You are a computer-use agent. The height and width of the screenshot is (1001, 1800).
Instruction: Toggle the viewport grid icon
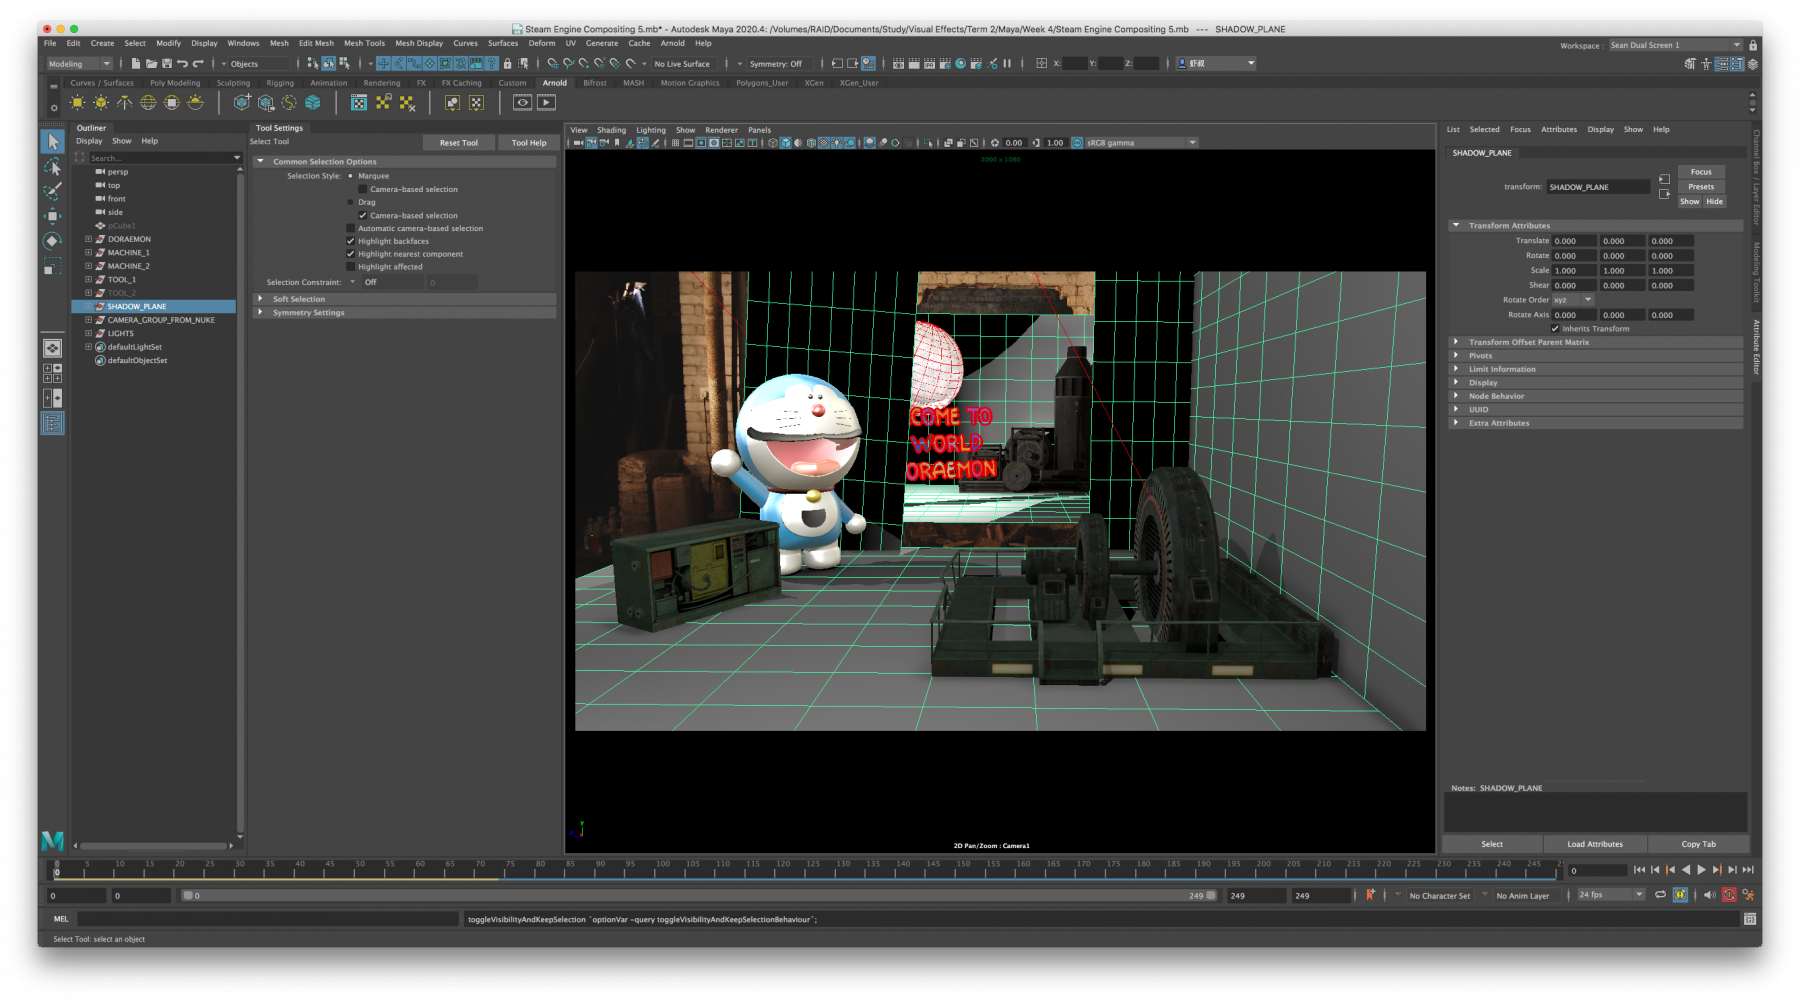pos(675,143)
